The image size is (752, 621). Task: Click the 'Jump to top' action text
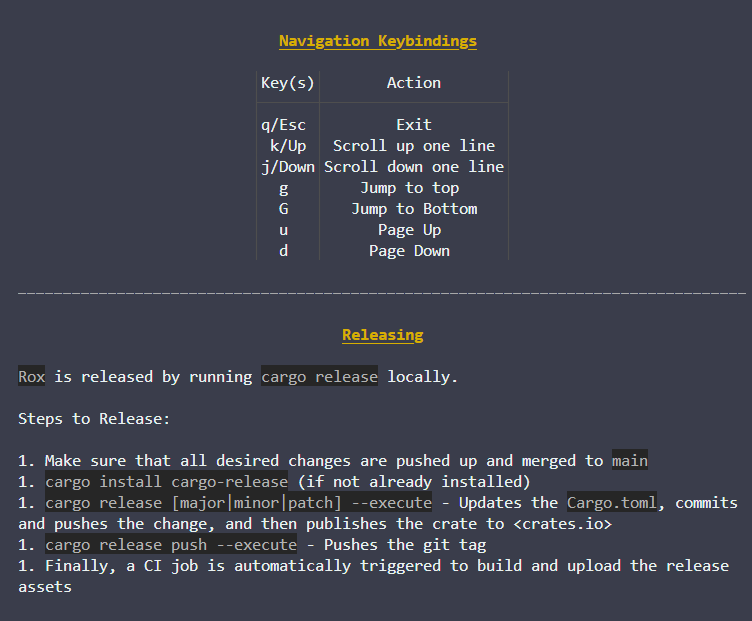point(409,188)
